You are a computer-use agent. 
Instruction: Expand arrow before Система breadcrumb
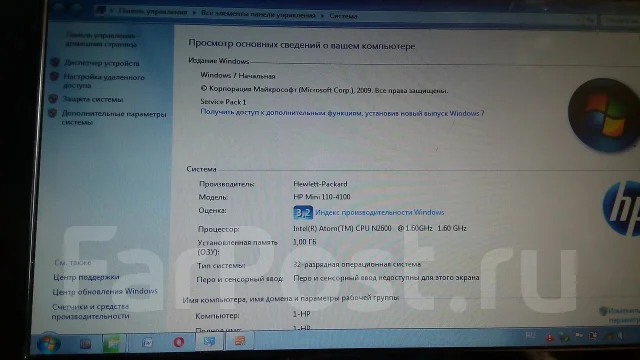322,16
